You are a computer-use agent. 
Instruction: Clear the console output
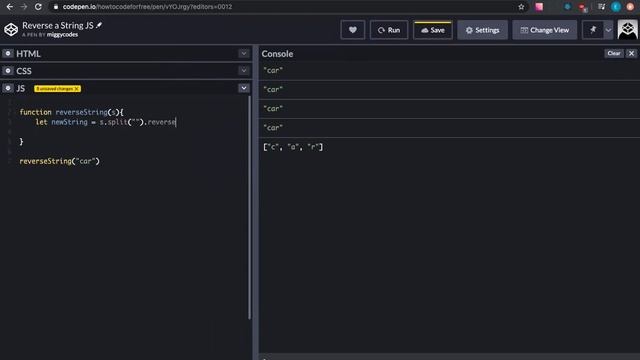click(613, 53)
